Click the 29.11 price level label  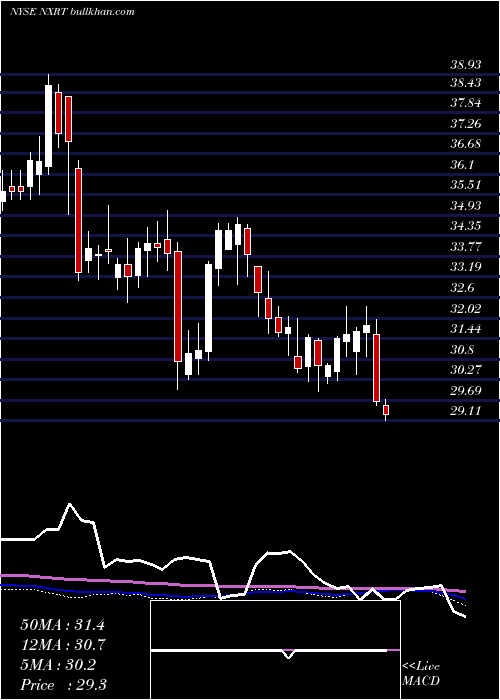tap(466, 411)
